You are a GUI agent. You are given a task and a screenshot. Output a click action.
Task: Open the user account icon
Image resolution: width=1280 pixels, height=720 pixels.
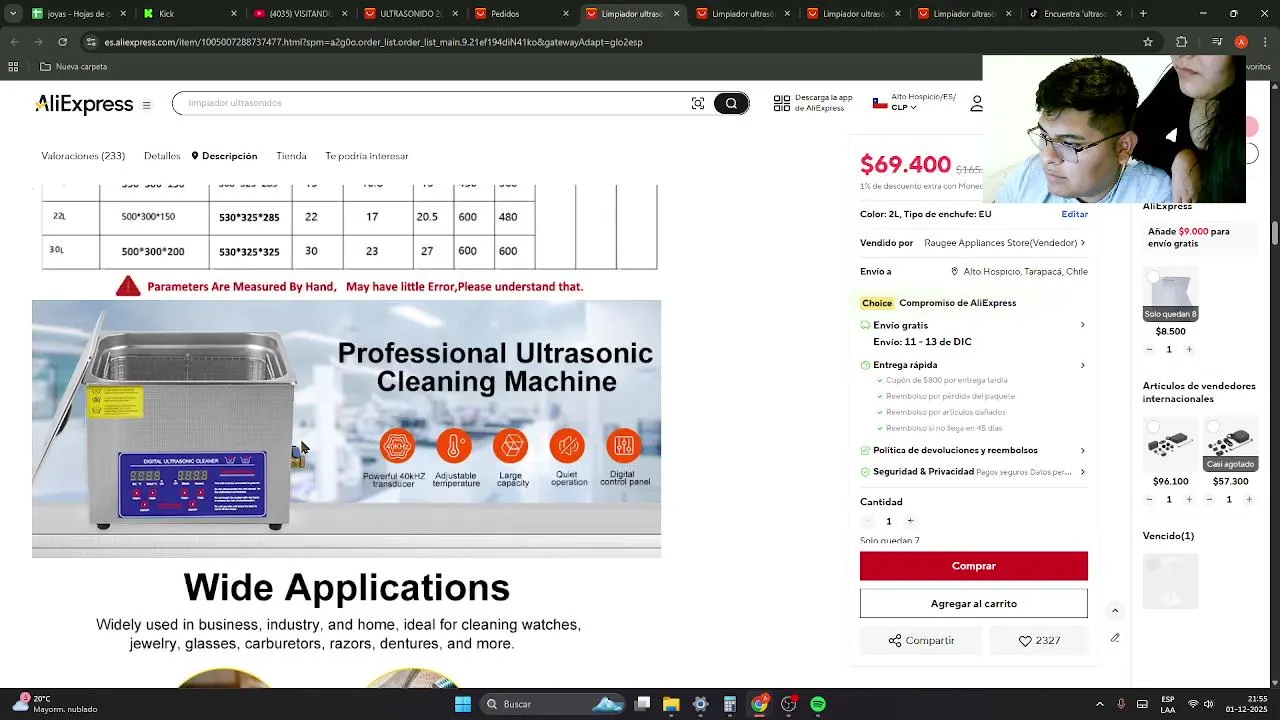click(976, 103)
